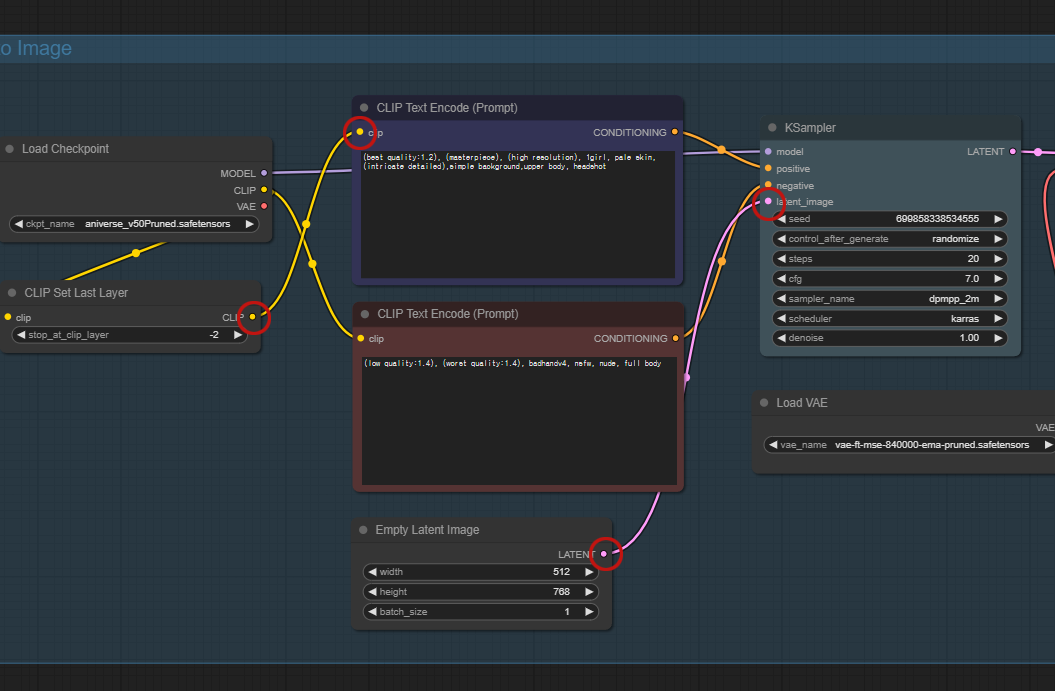This screenshot has width=1055, height=691.
Task: Click the MODEL output socket on Load Checkpoint
Action: (x=264, y=173)
